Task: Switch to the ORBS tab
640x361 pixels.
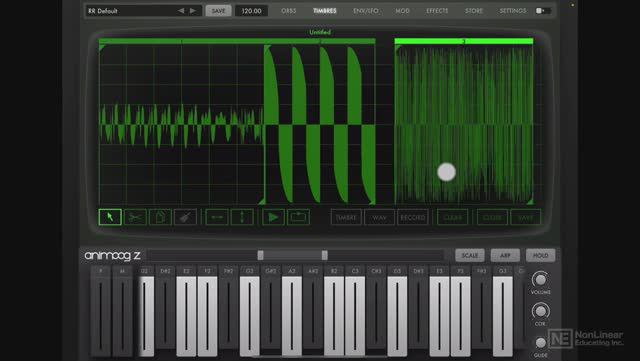Action: point(289,11)
